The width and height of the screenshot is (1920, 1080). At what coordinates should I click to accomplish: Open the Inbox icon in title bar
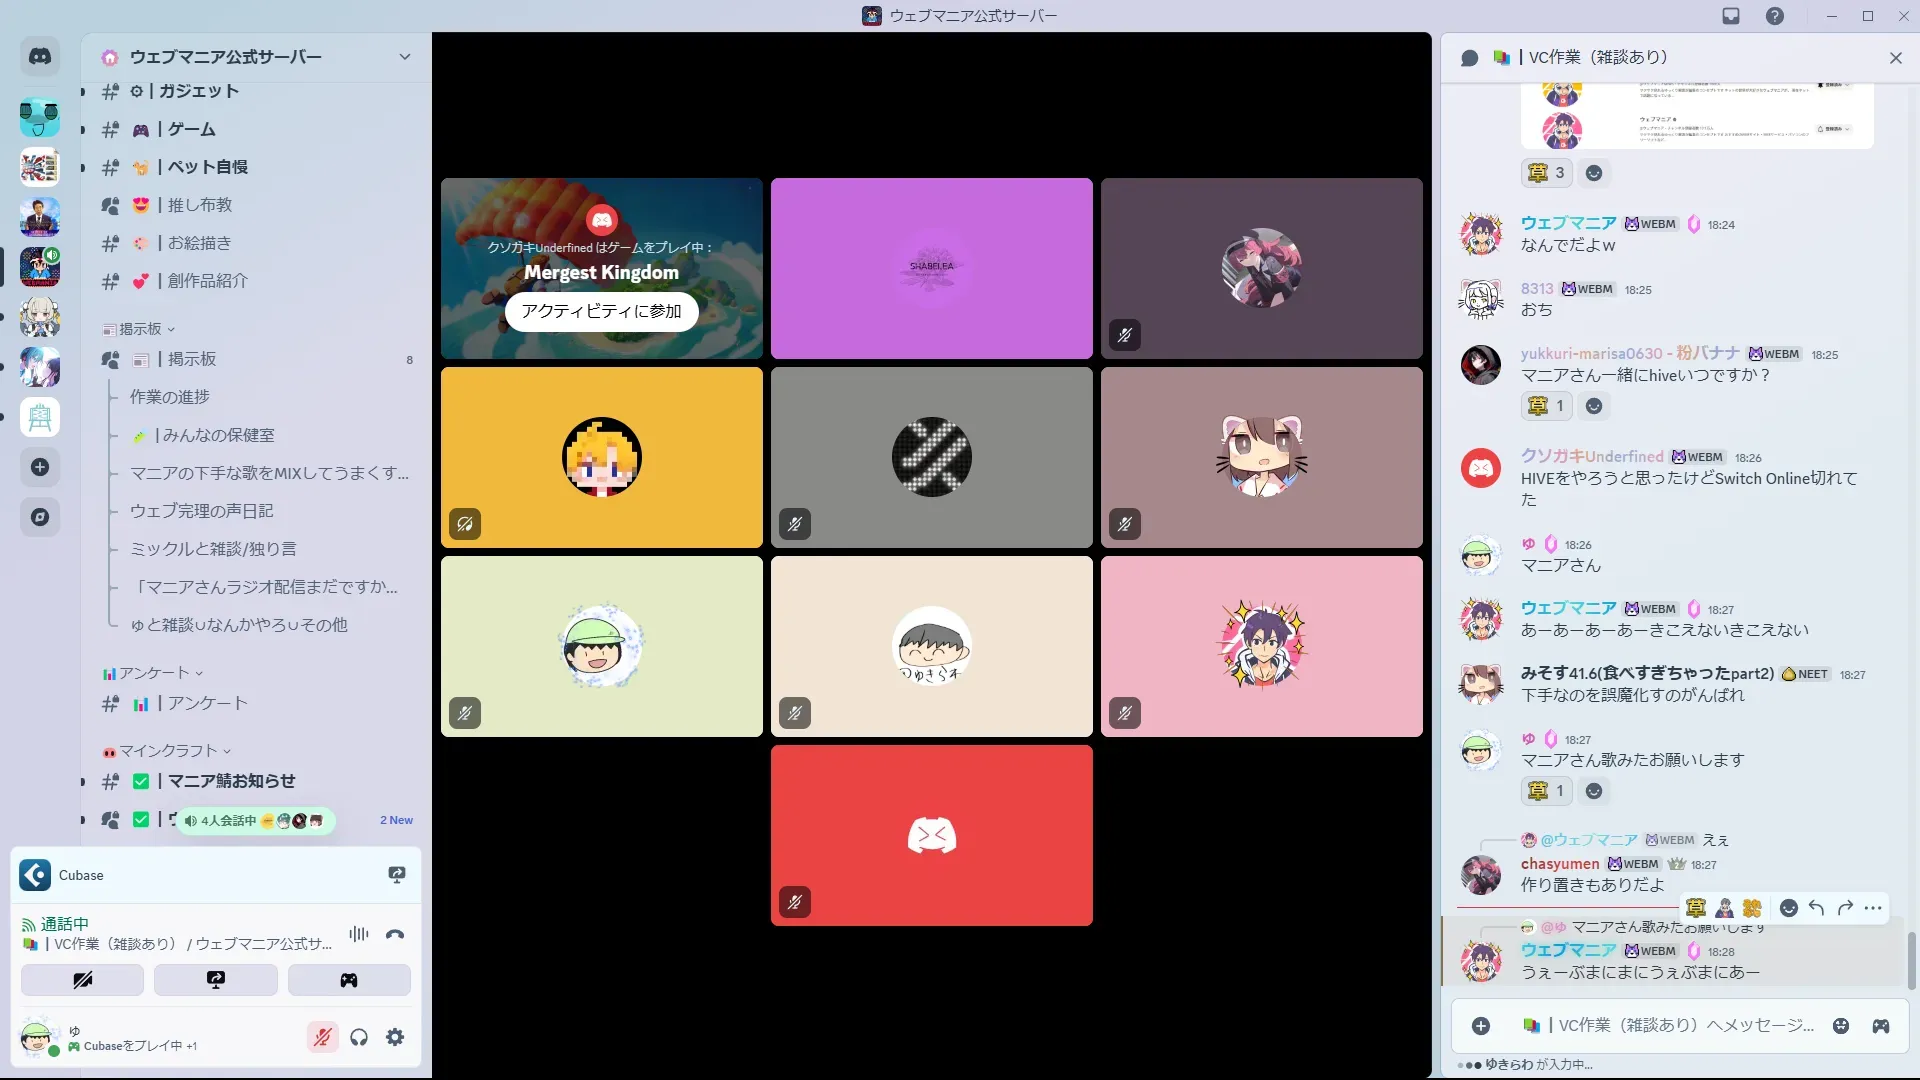(1731, 16)
